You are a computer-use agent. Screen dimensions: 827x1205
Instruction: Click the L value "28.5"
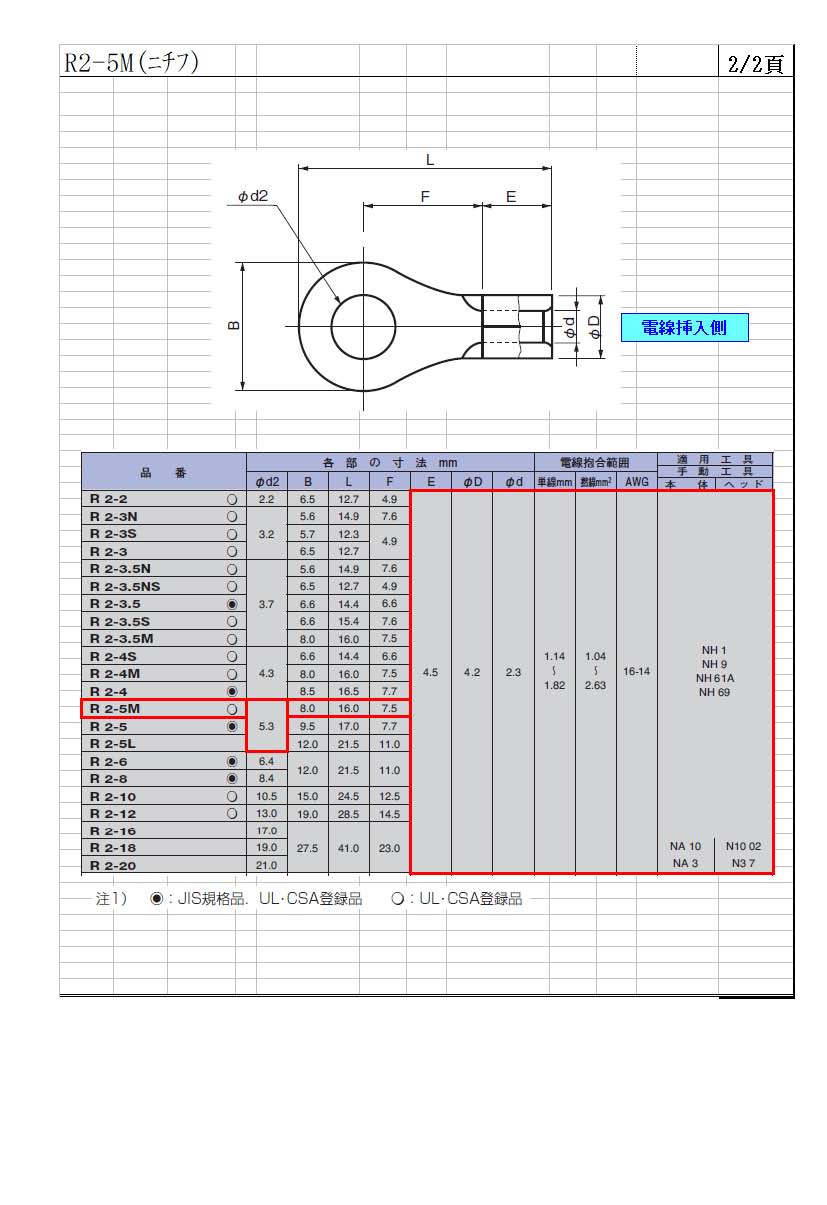[x=348, y=814]
